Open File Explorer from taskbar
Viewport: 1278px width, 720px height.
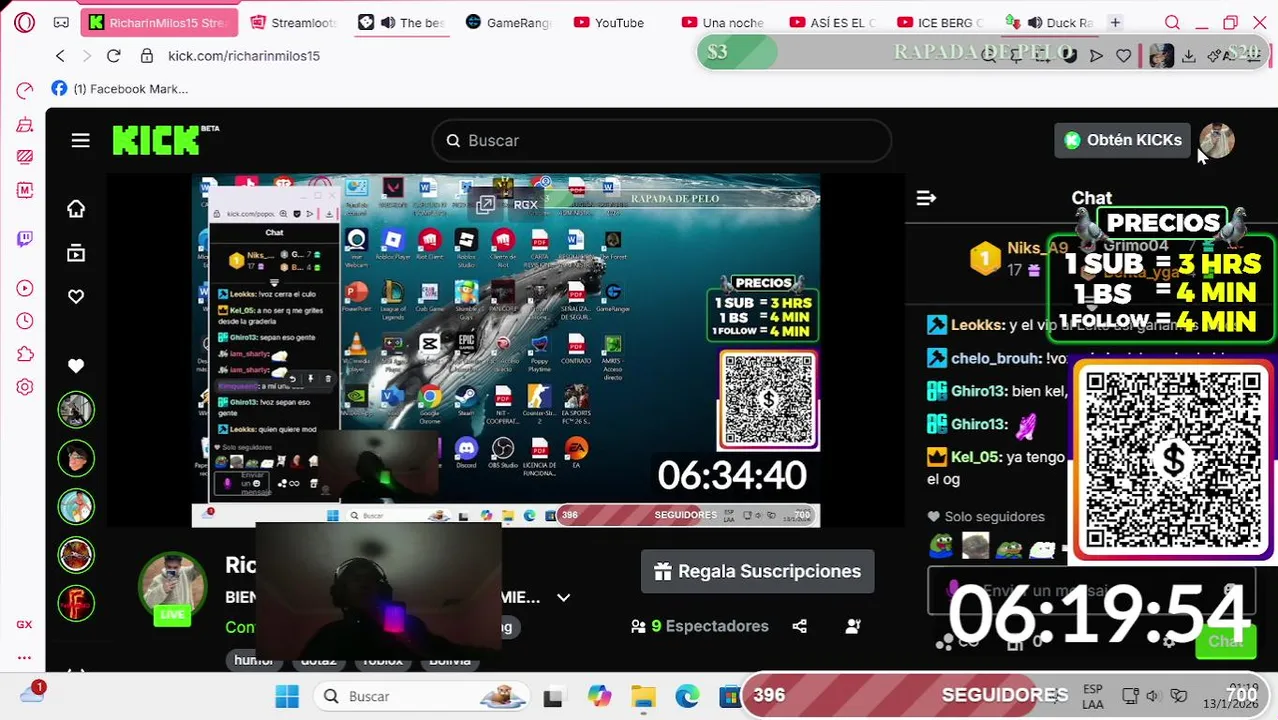click(x=643, y=697)
